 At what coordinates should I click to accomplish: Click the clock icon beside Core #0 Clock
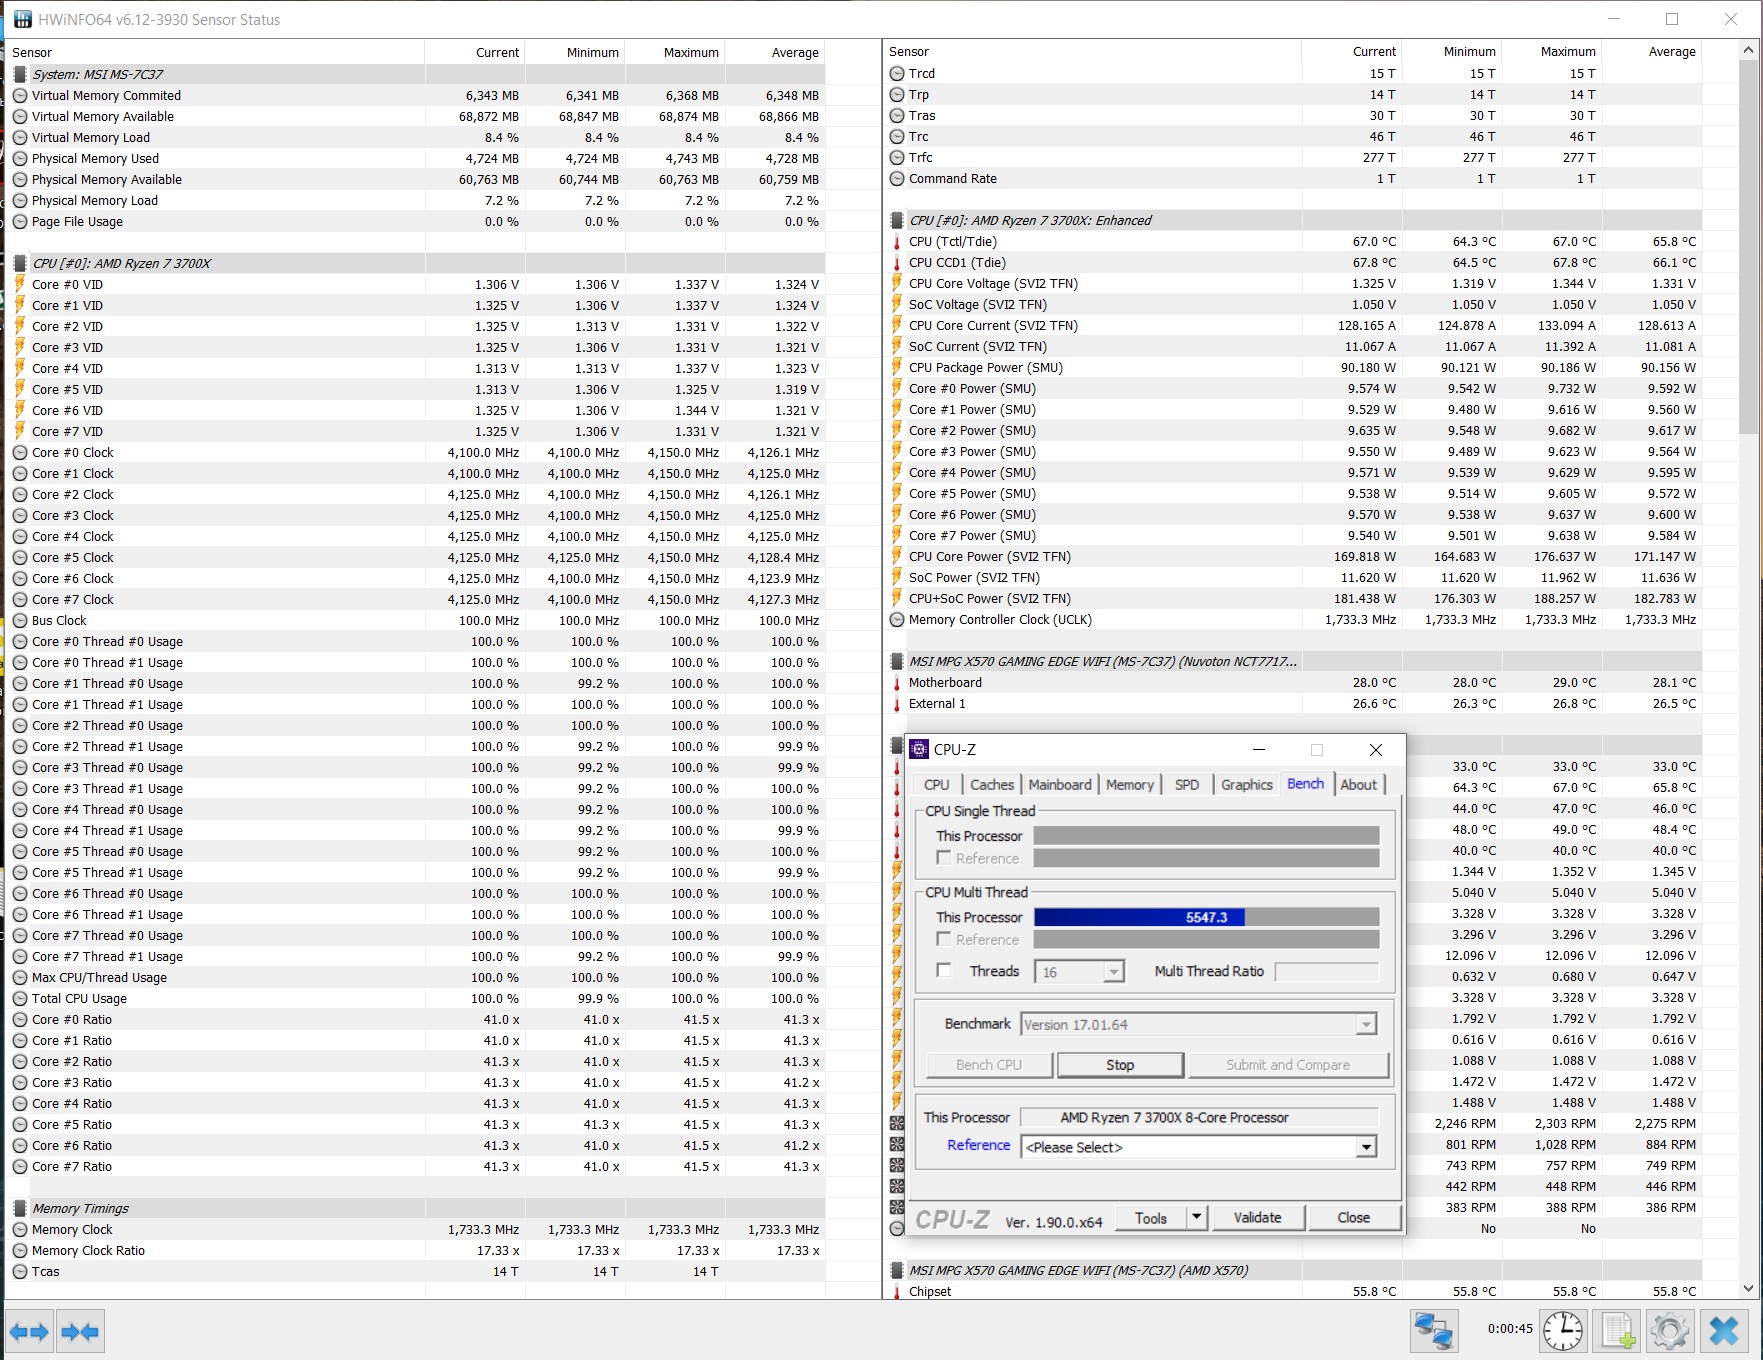20,452
